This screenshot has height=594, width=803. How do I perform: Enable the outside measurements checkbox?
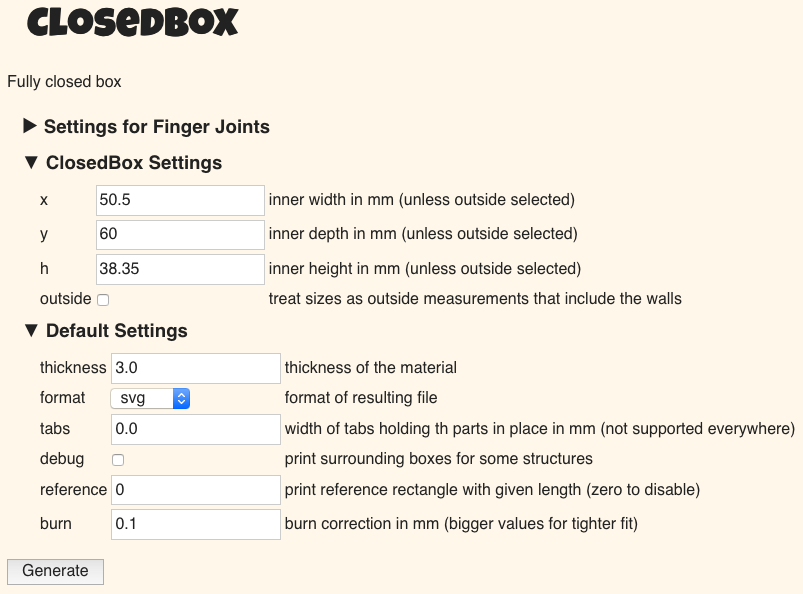103,299
